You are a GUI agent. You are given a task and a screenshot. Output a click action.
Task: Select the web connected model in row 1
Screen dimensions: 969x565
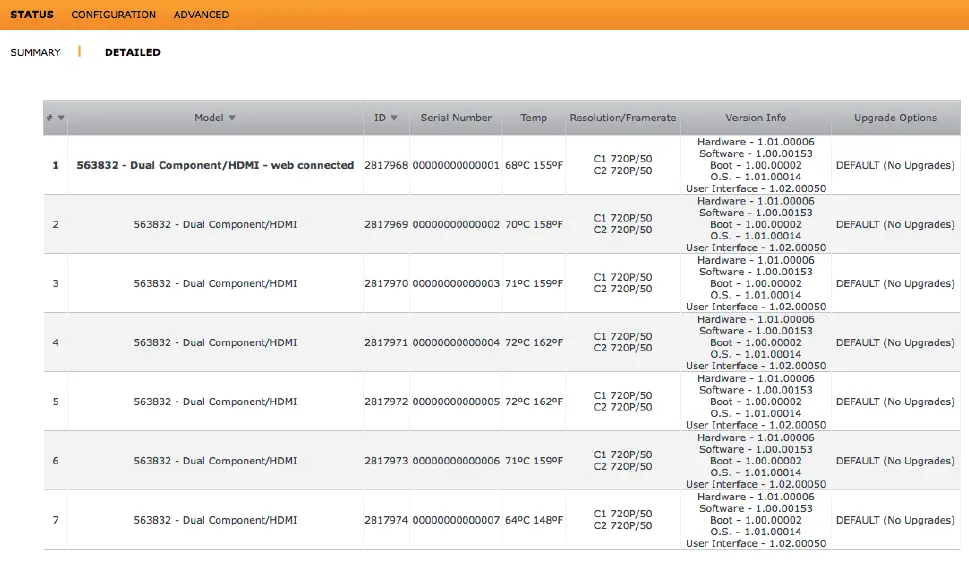pyautogui.click(x=215, y=165)
